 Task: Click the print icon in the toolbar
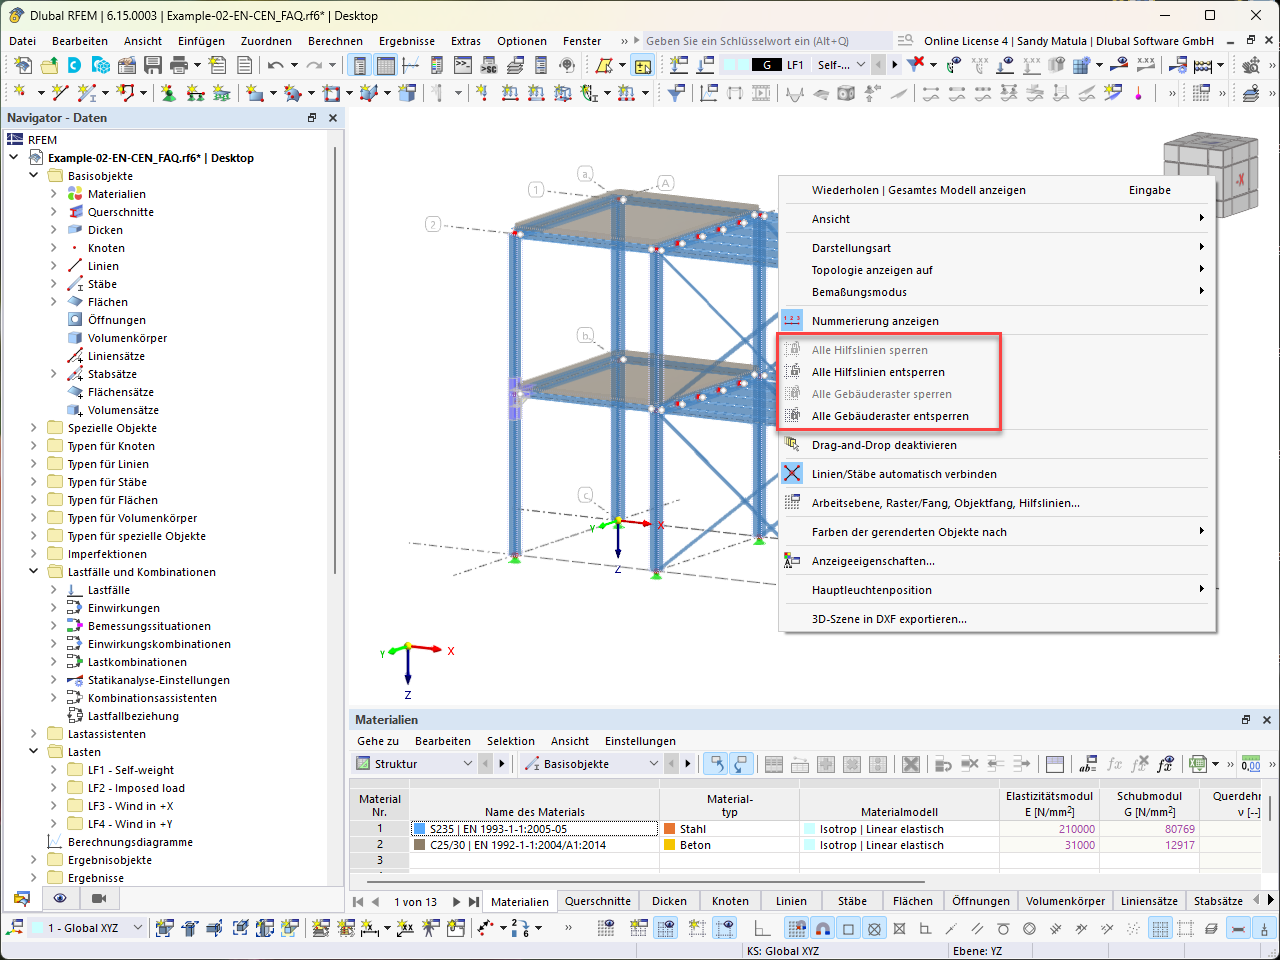179,65
